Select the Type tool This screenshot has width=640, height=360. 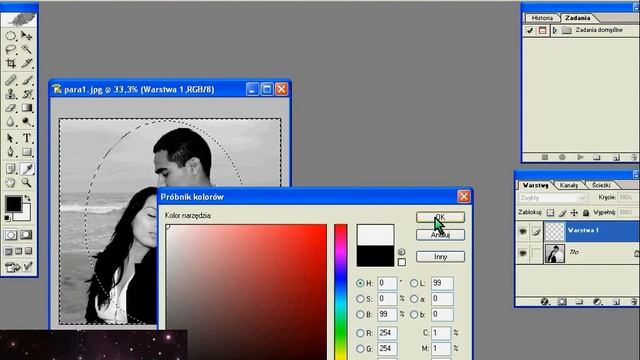click(27, 138)
